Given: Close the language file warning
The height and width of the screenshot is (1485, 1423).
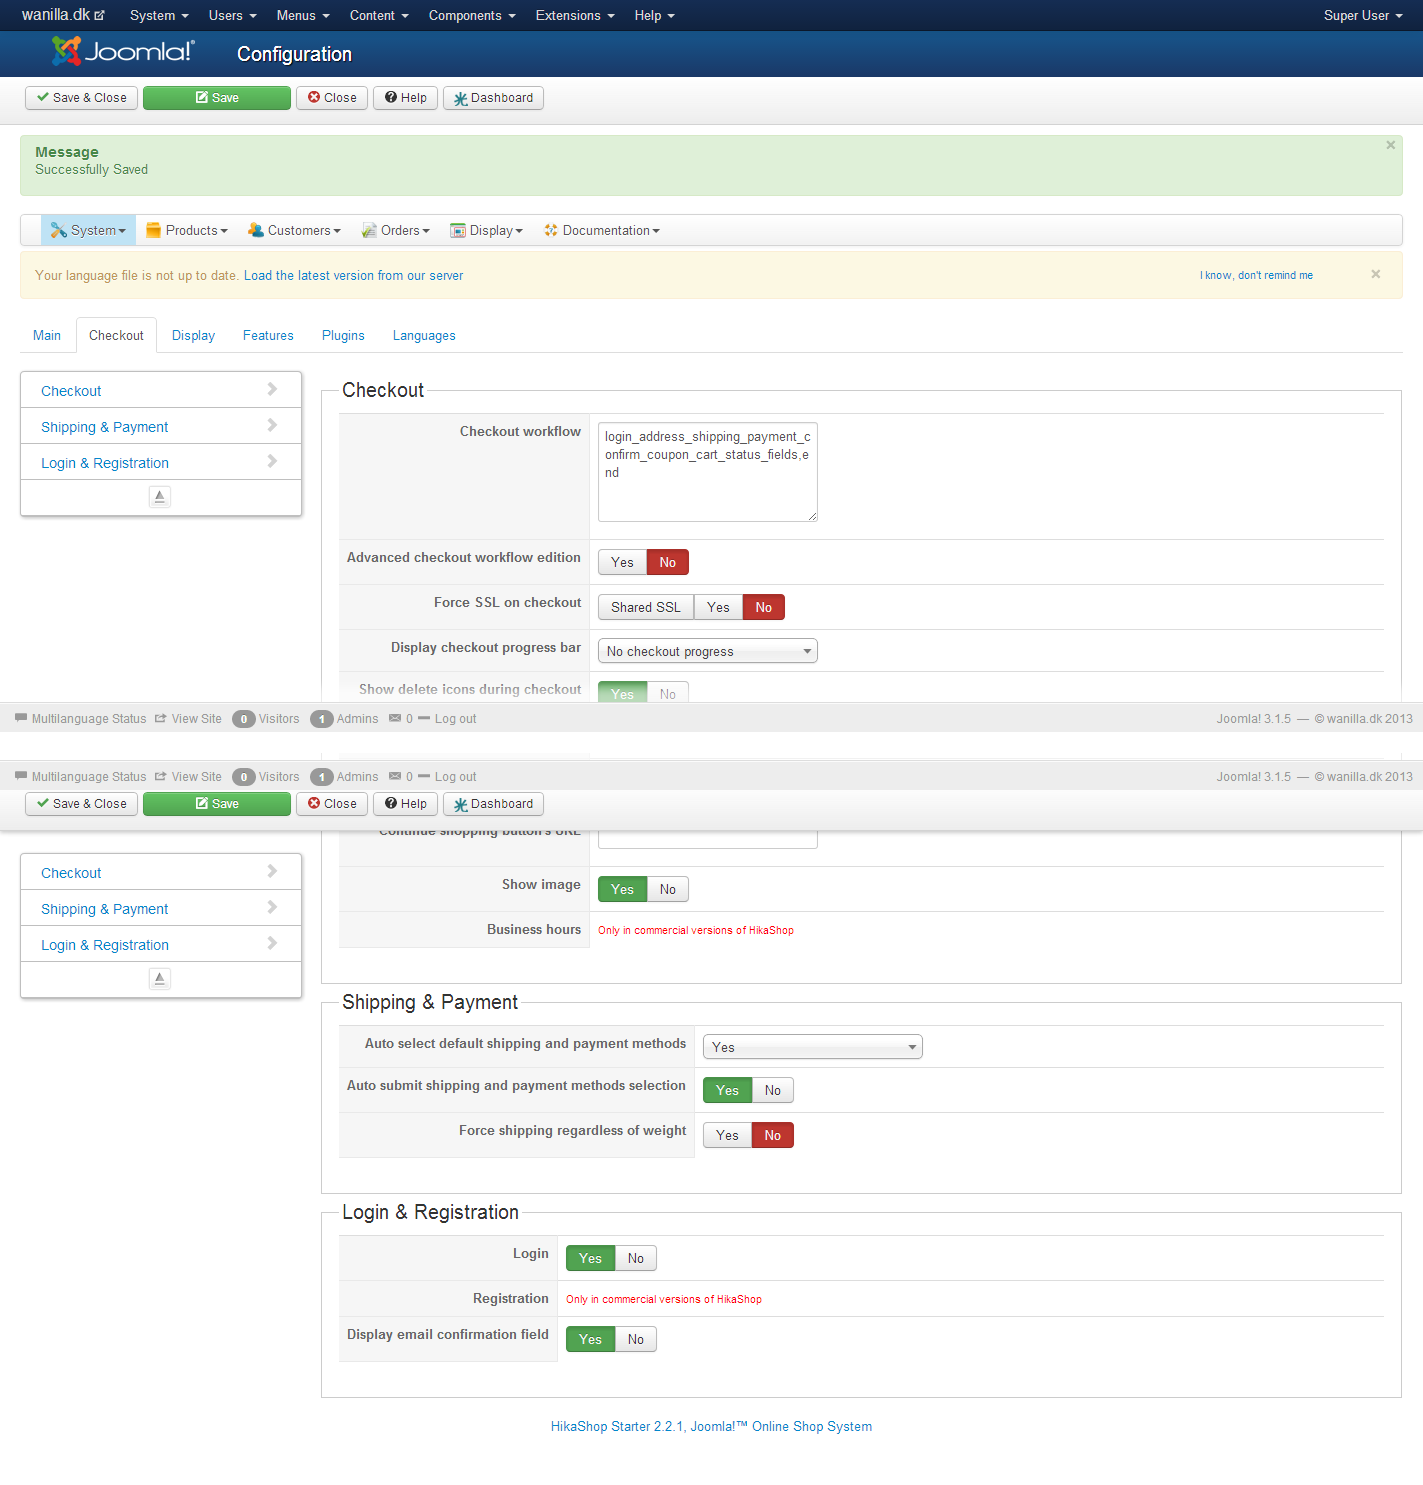Looking at the screenshot, I should [1375, 274].
